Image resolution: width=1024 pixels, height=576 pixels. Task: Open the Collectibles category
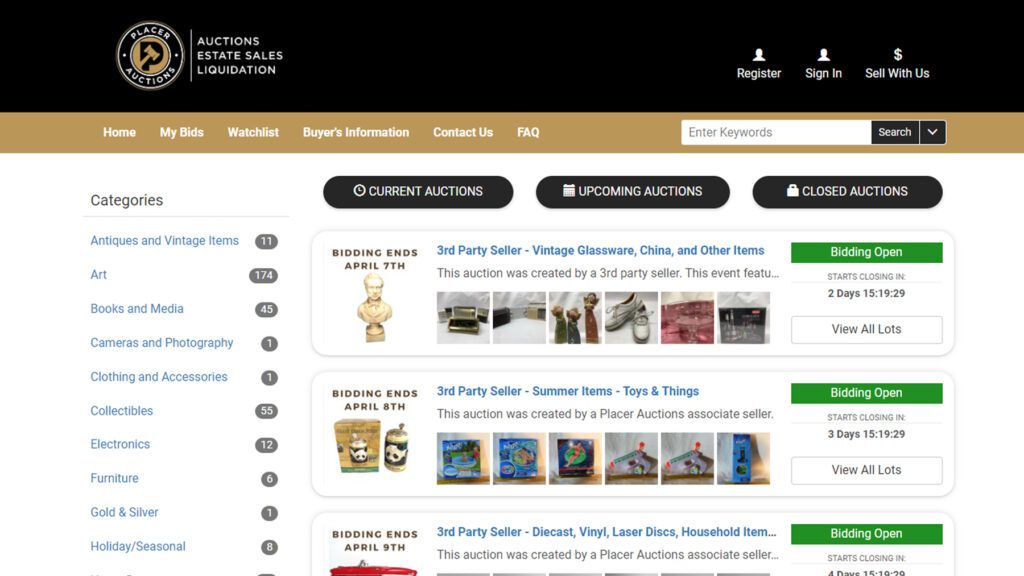[121, 410]
